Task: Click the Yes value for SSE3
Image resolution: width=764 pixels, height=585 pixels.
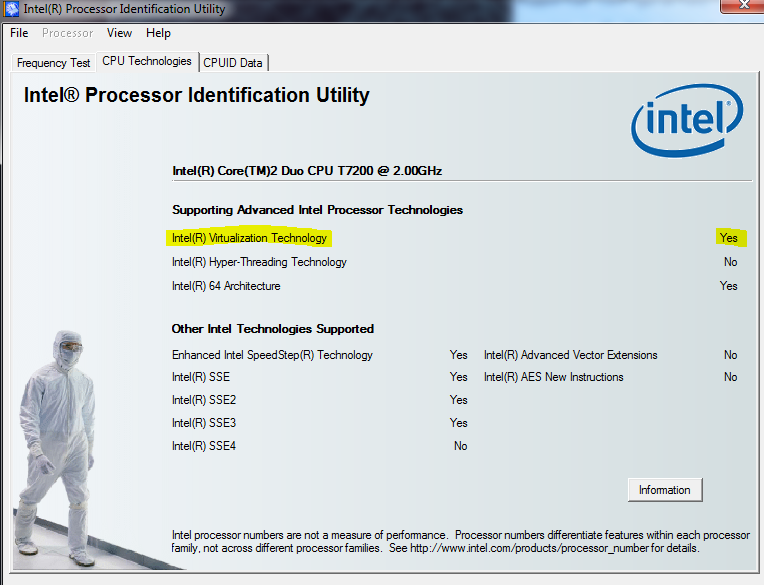Action: pos(458,423)
